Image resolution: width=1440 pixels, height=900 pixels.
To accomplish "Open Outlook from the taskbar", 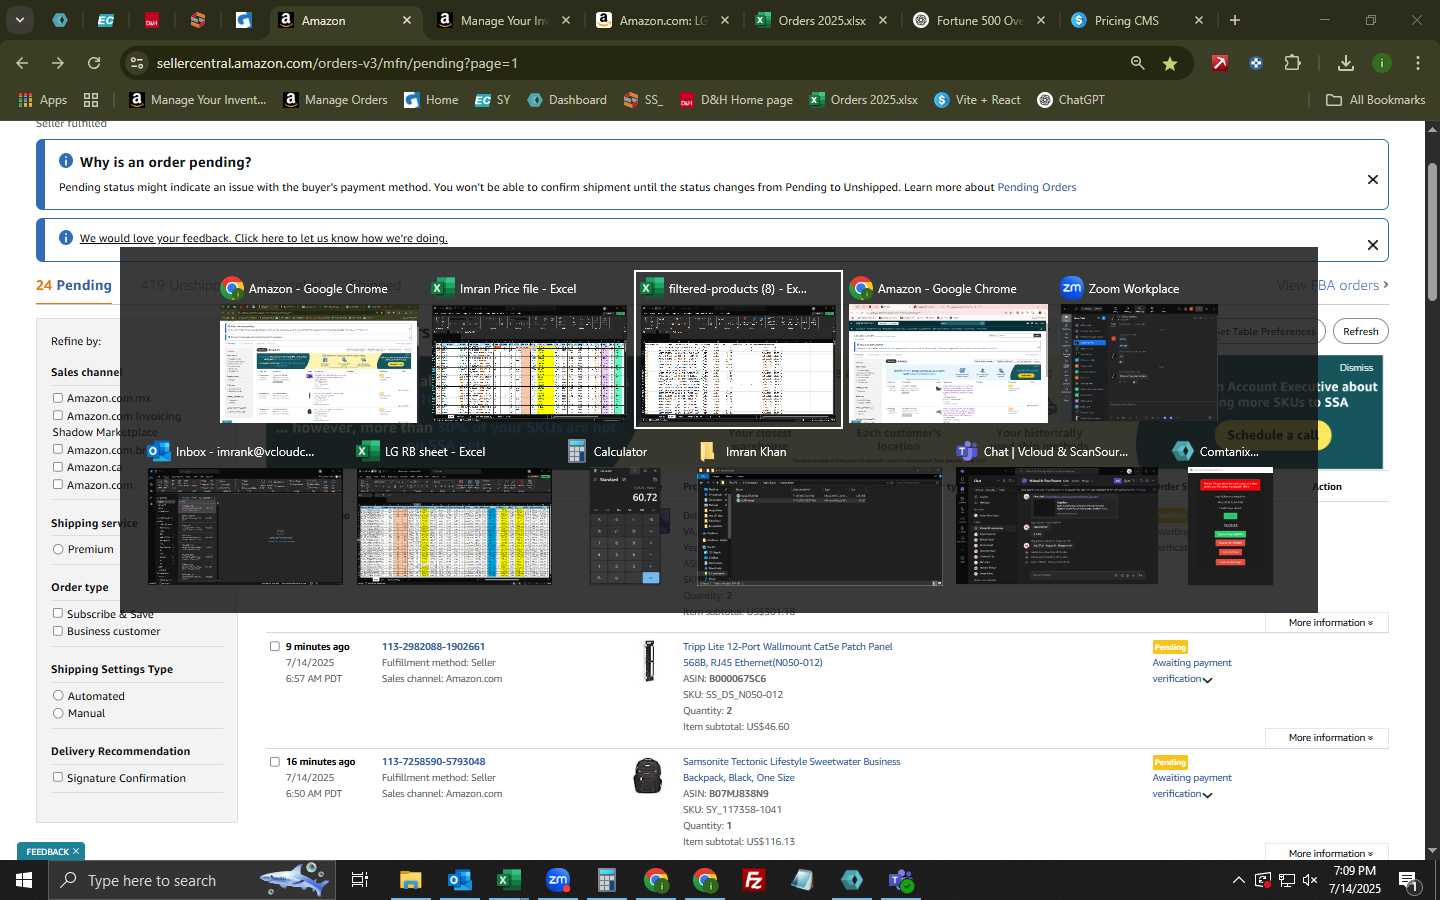I will coord(459,880).
